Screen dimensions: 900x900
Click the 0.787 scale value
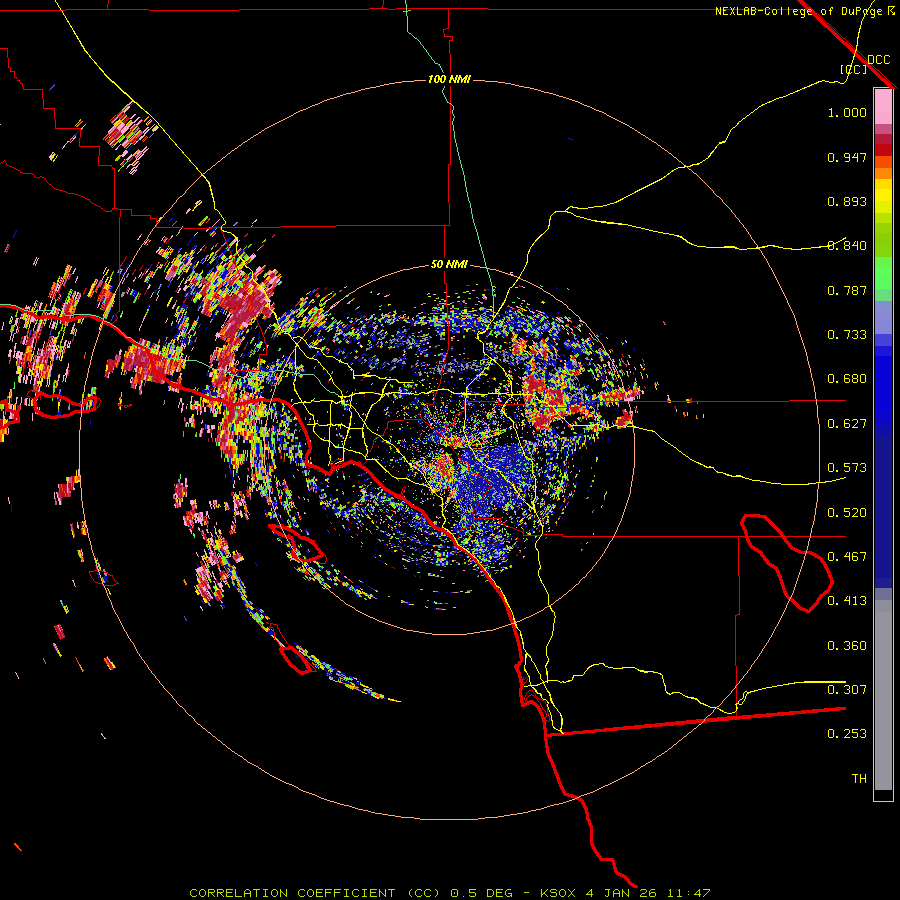847,290
